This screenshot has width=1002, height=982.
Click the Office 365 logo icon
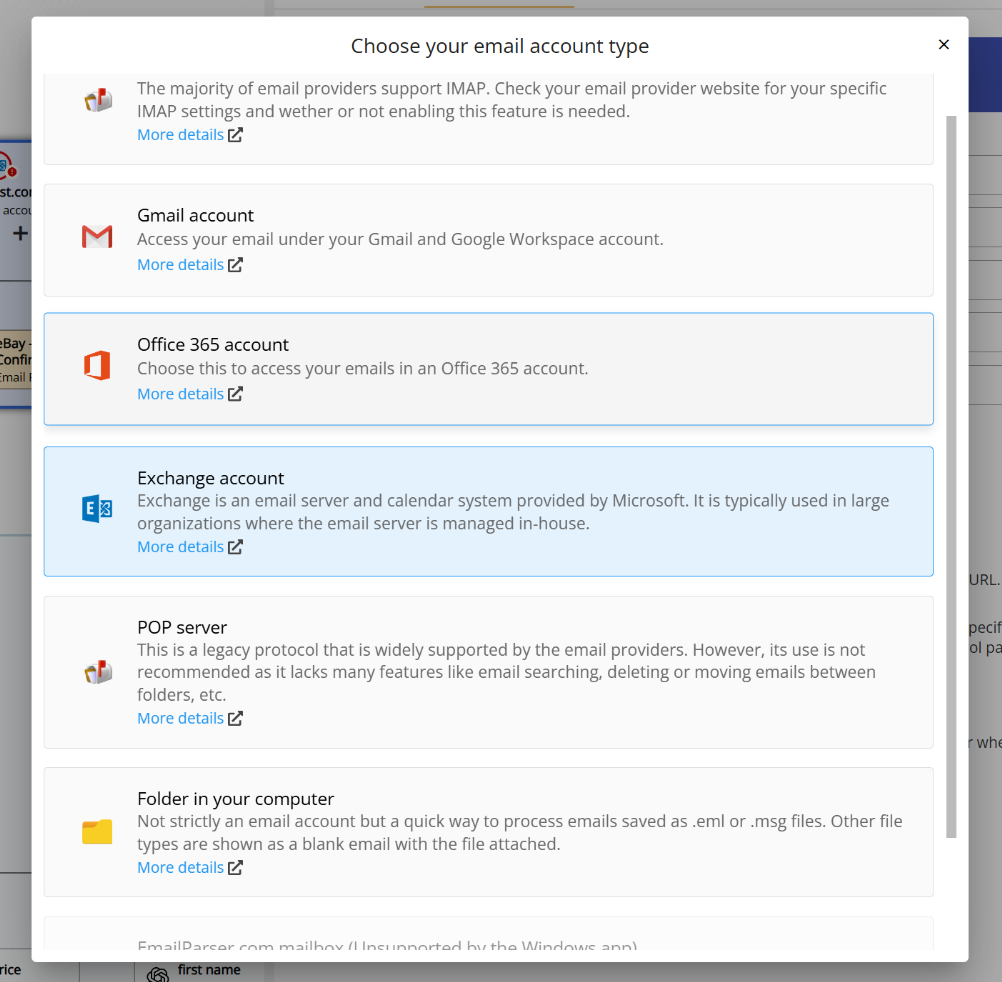pos(97,366)
